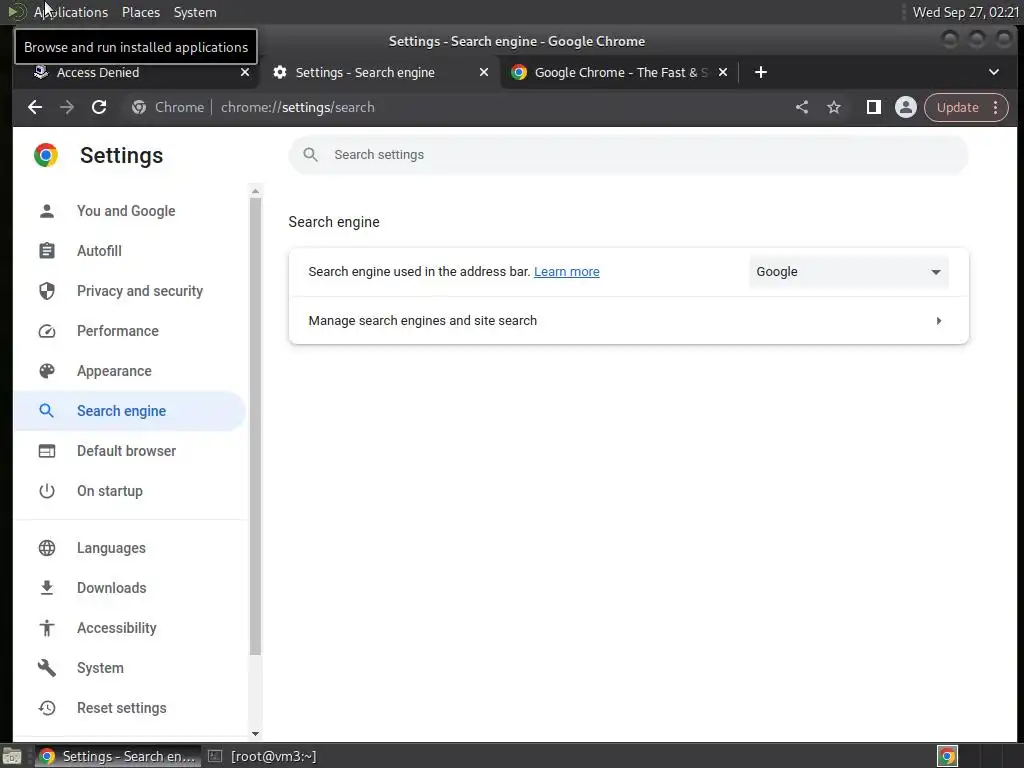Open the profile avatar menu
The width and height of the screenshot is (1024, 768).
click(x=906, y=108)
